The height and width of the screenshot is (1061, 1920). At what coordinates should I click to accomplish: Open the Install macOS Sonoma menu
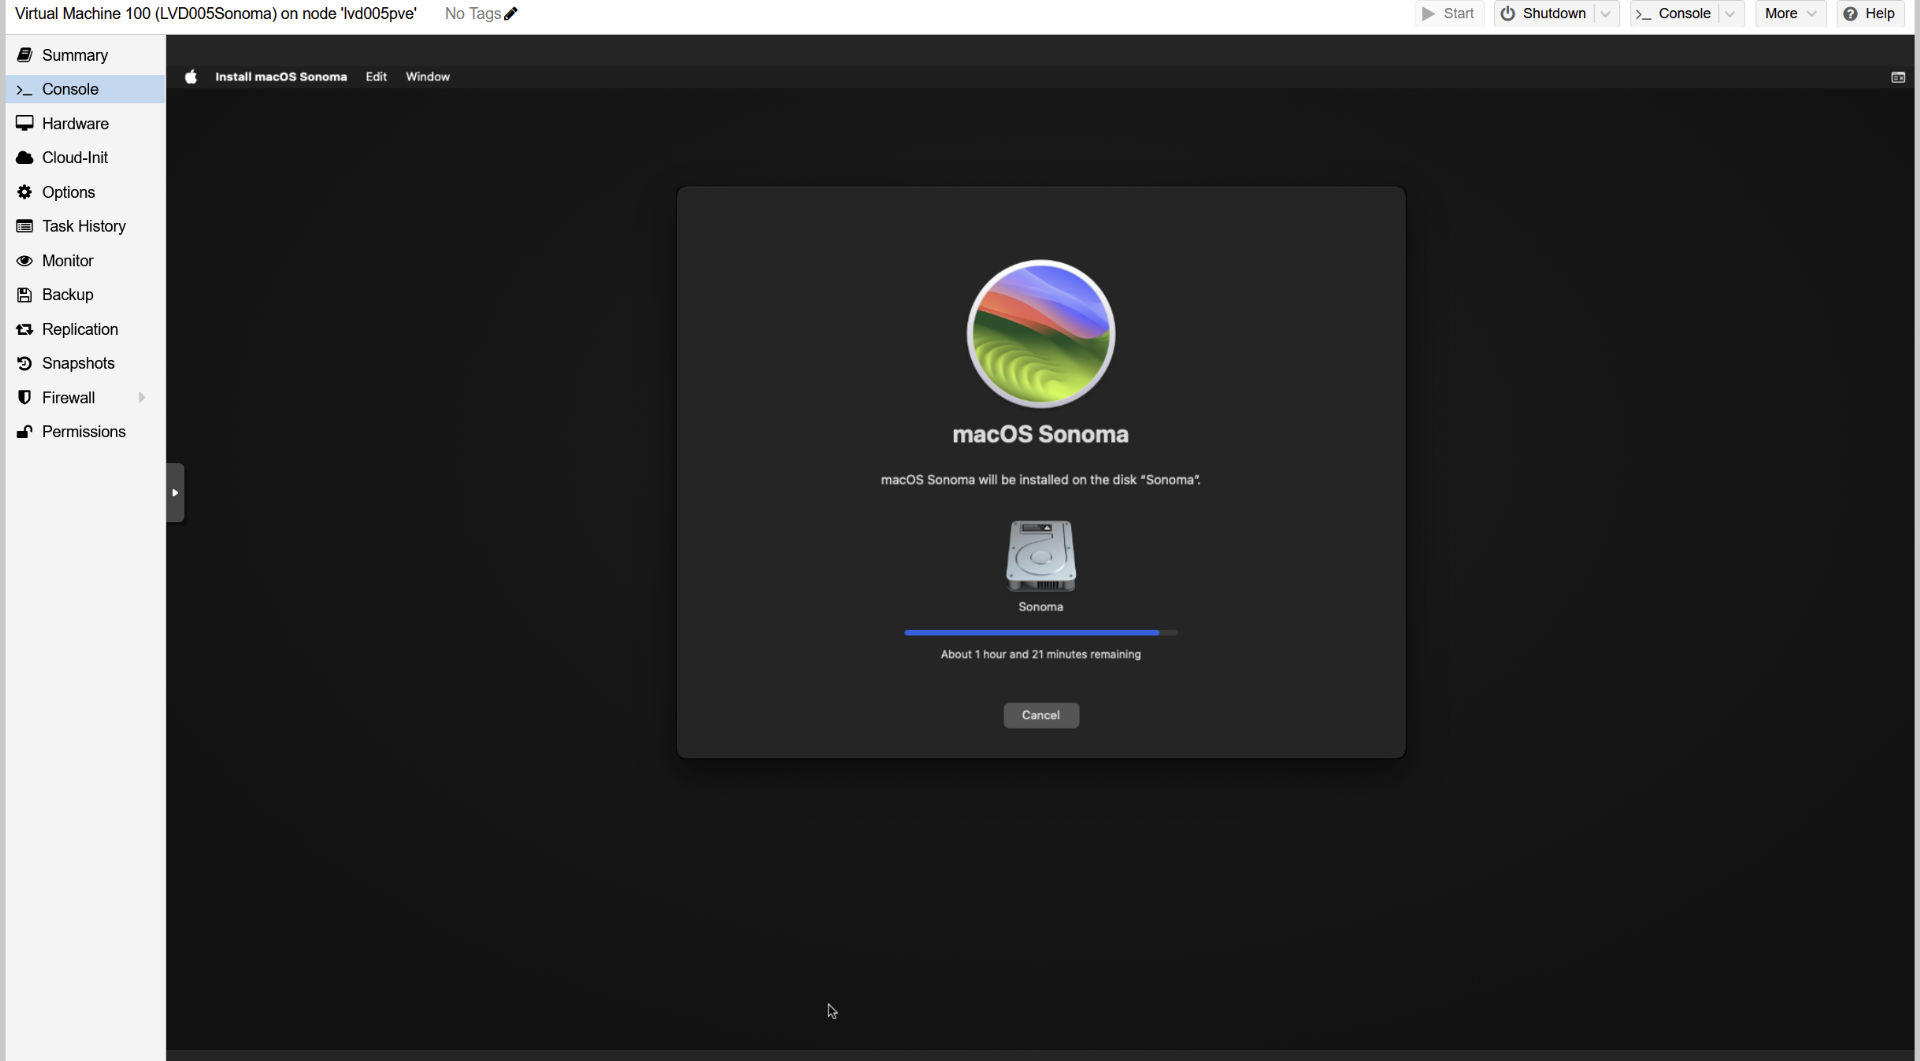click(x=281, y=77)
